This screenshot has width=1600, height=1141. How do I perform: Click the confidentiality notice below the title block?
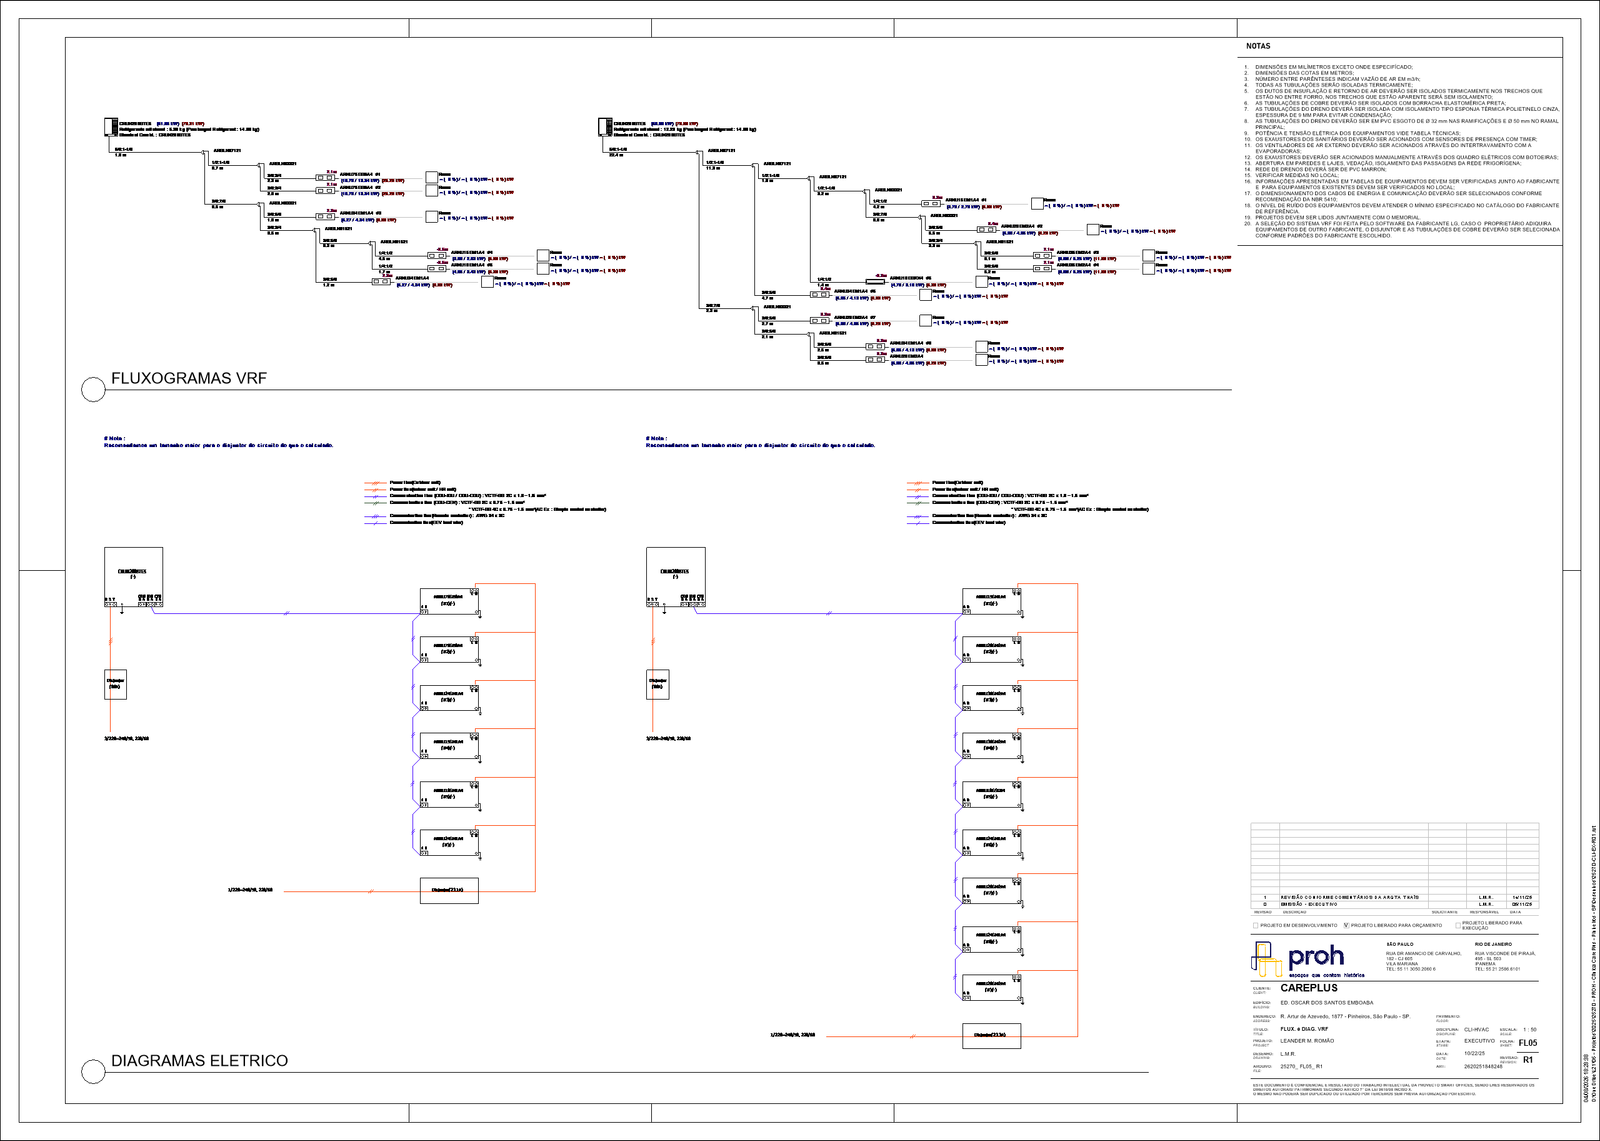click(1393, 1088)
